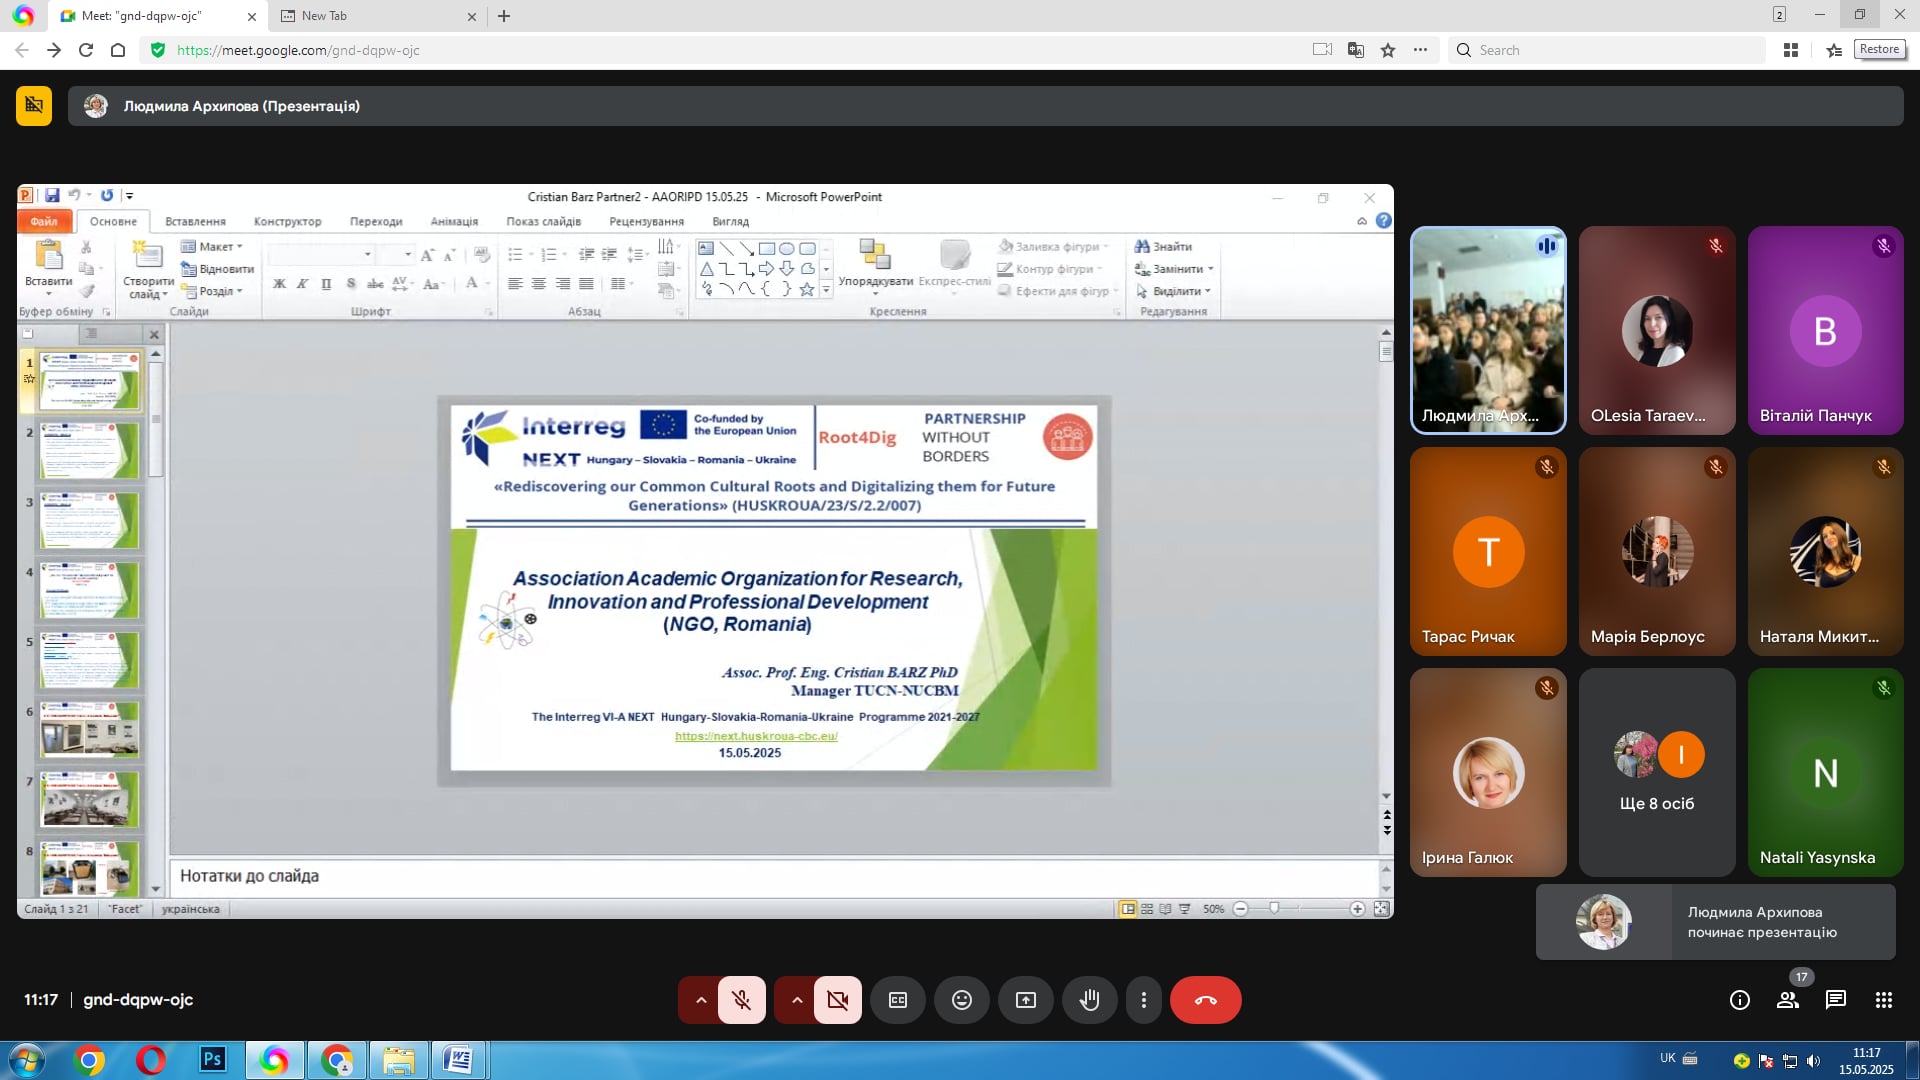Click Present now share screen button
Viewport: 1920px width, 1080px height.
click(x=1026, y=1000)
